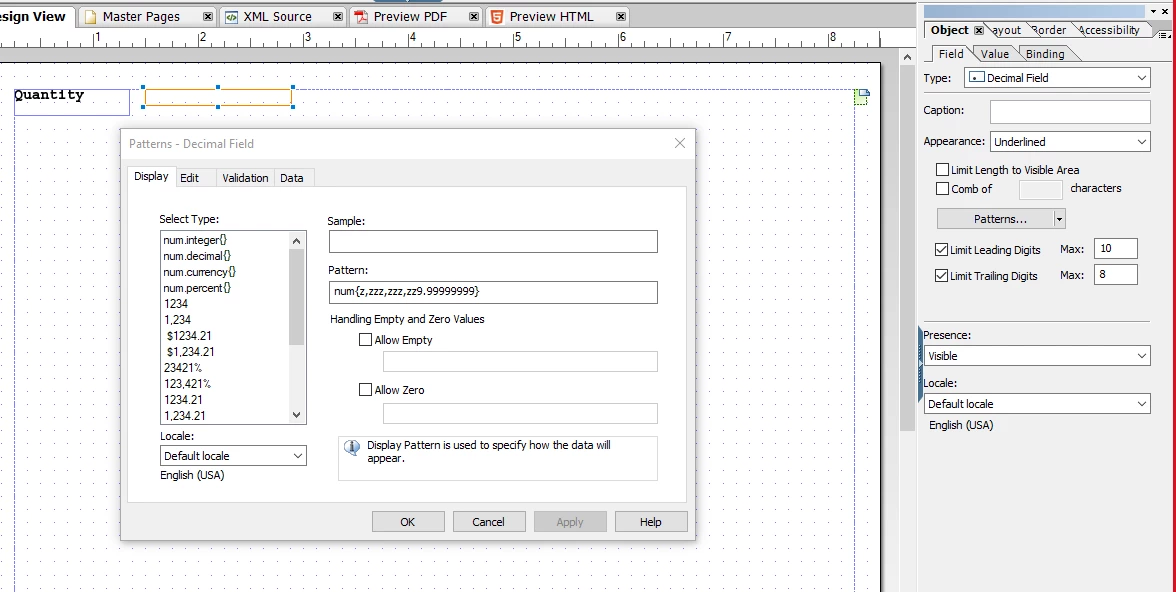
Task: Select the 123,421% pattern type
Action: coord(188,383)
